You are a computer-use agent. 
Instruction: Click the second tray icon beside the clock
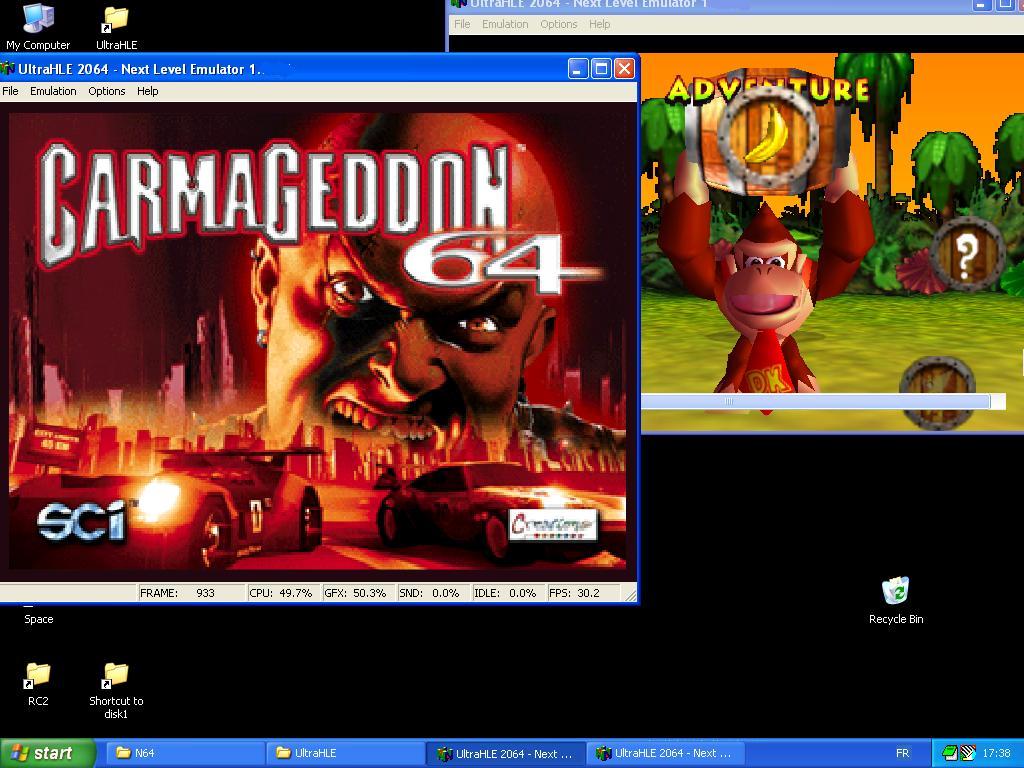click(968, 753)
